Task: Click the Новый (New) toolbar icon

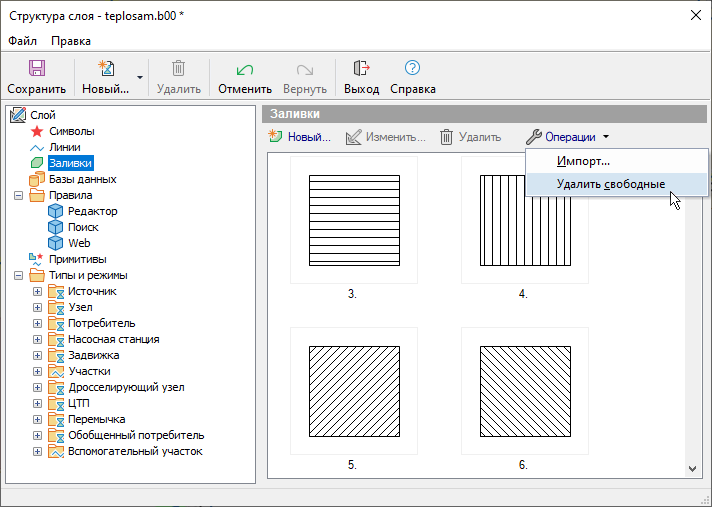Action: pyautogui.click(x=105, y=69)
